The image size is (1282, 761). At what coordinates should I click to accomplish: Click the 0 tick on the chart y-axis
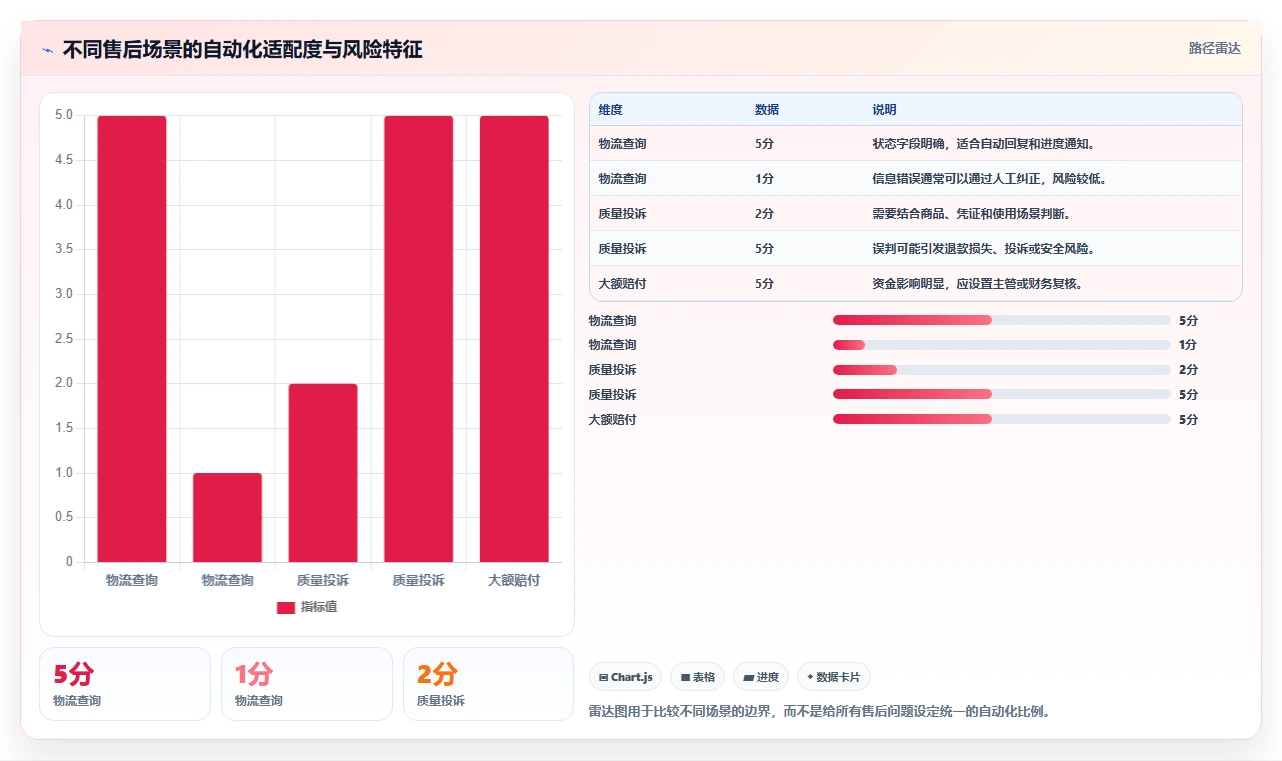click(69, 562)
